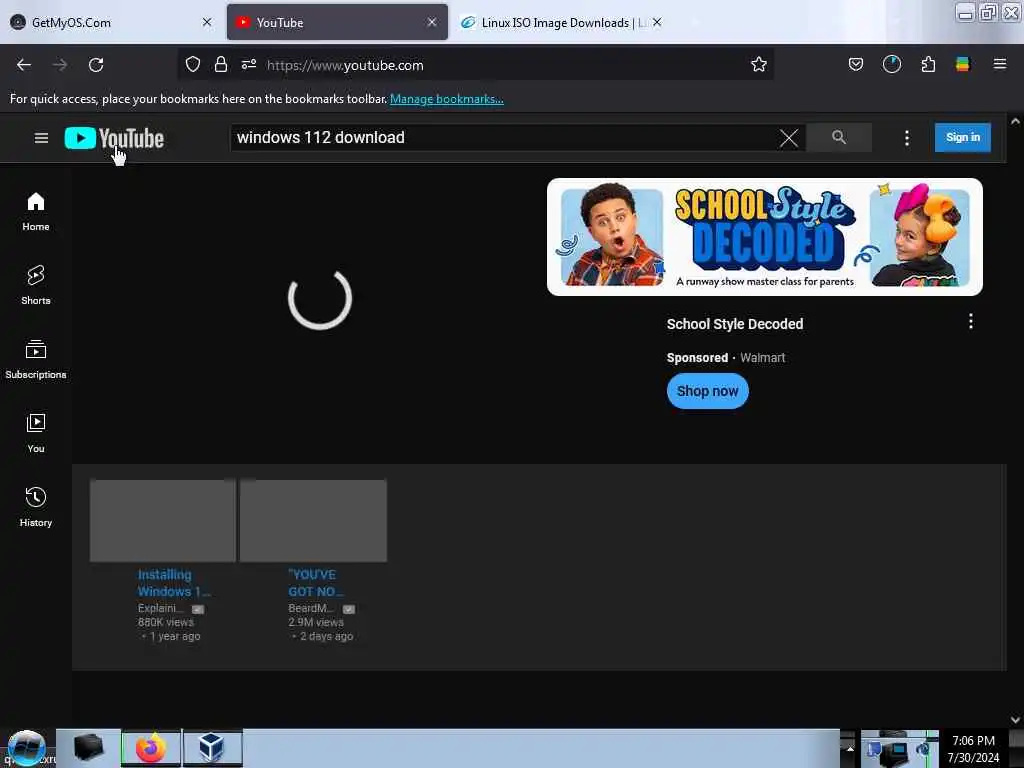The width and height of the screenshot is (1024, 768).
Task: Click the Manage bookmarks... link
Action: pos(447,99)
